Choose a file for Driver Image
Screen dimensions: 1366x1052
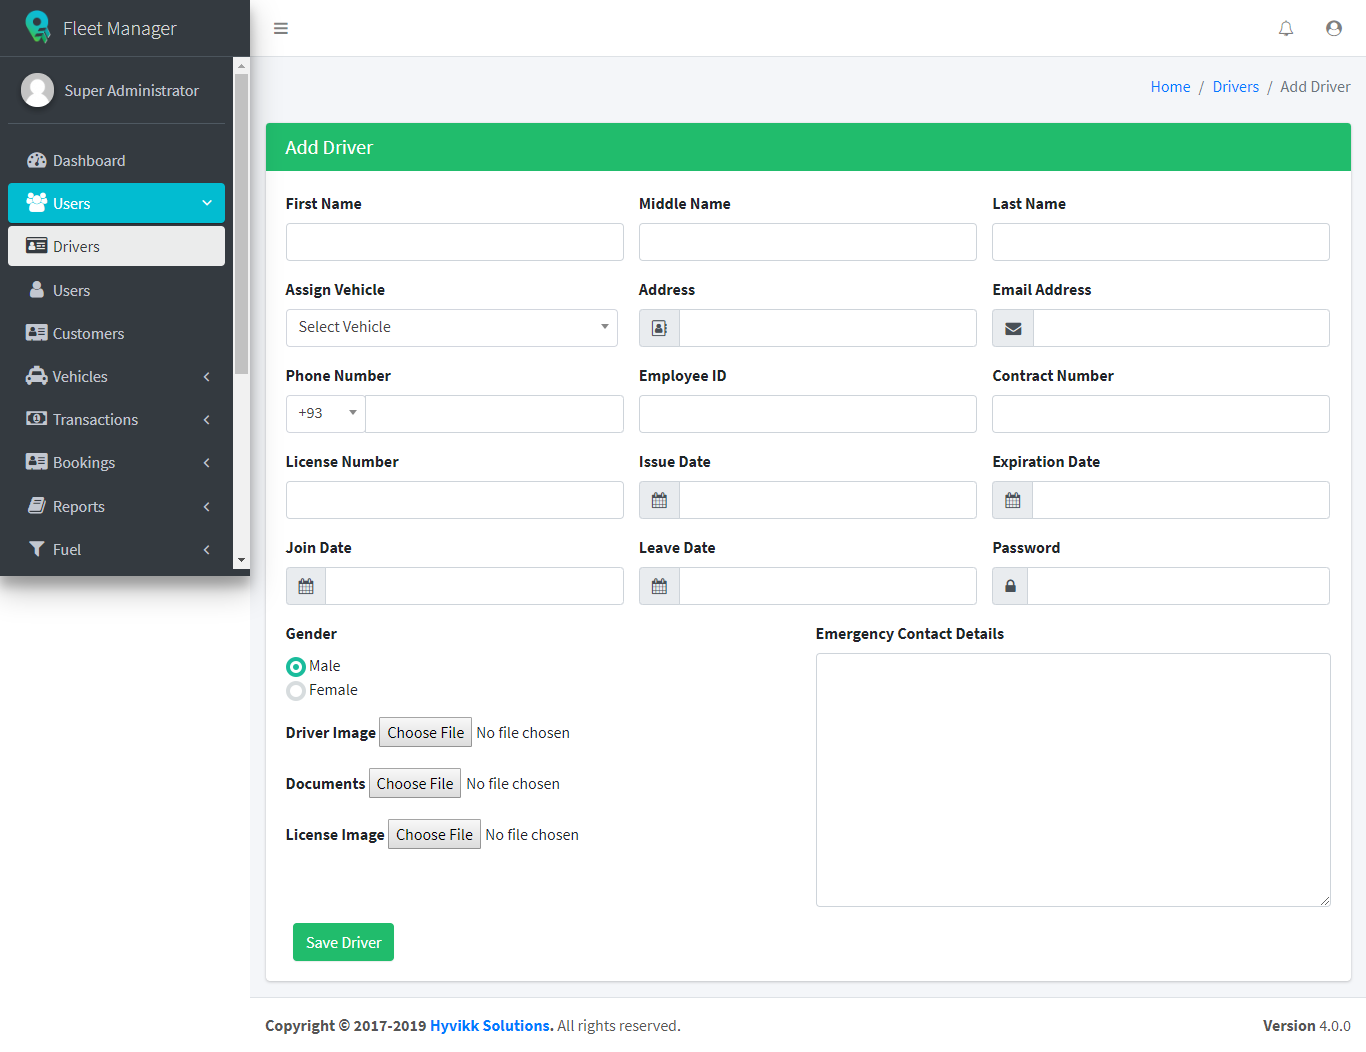425,733
